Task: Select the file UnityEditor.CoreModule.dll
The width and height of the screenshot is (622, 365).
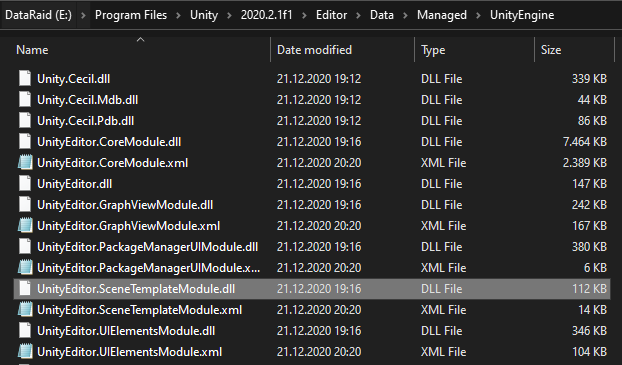Action: 109,142
